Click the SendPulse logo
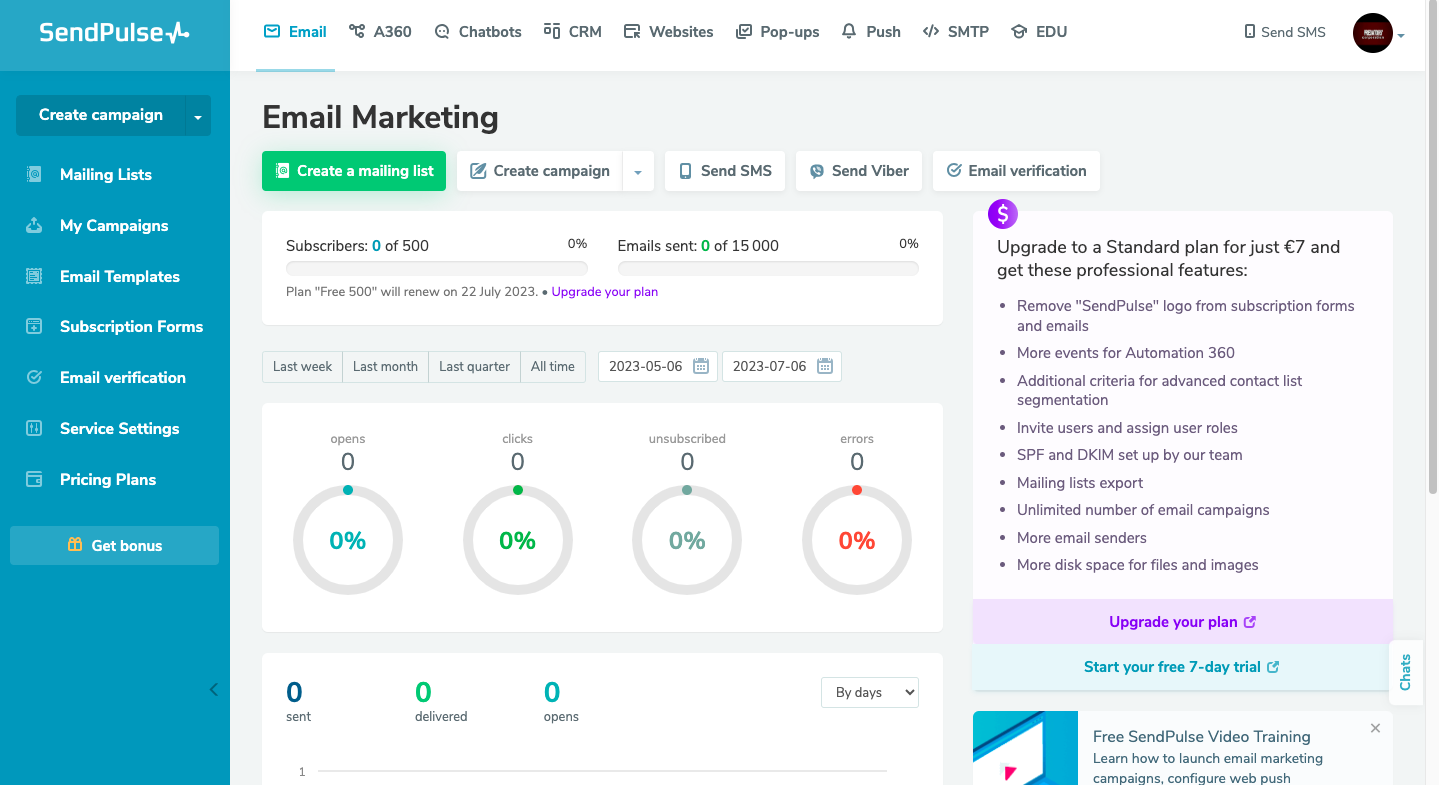Screen dimensions: 1439x785 pyautogui.click(x=114, y=32)
